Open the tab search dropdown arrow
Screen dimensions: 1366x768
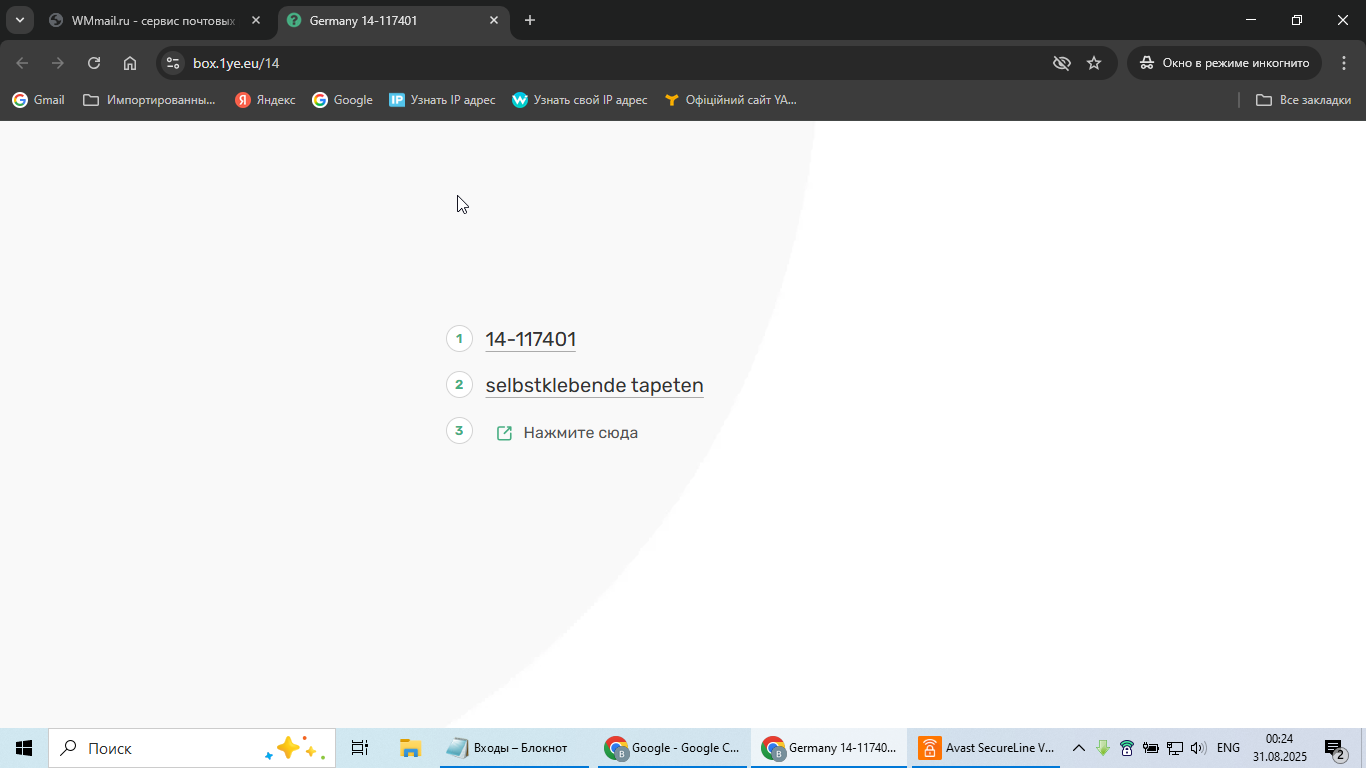tap(19, 20)
